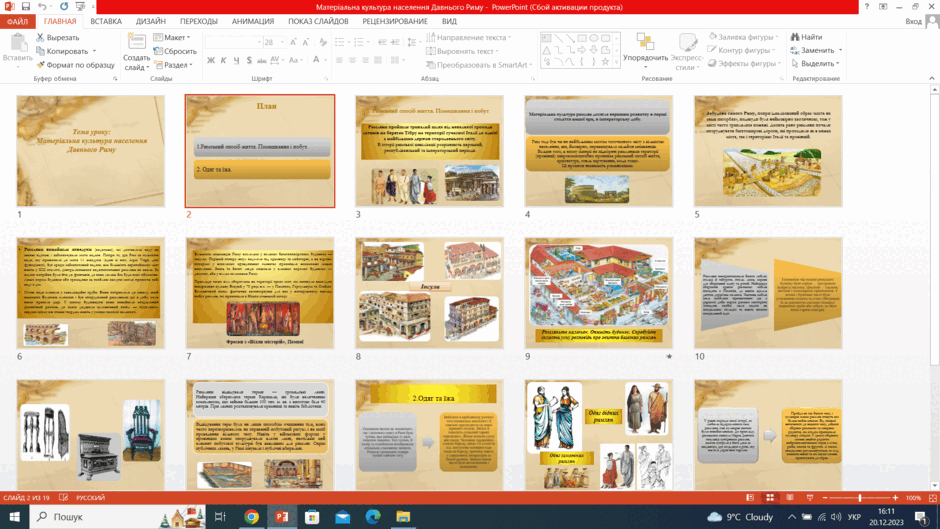Adjust the zoom slider handle

(x=860, y=498)
